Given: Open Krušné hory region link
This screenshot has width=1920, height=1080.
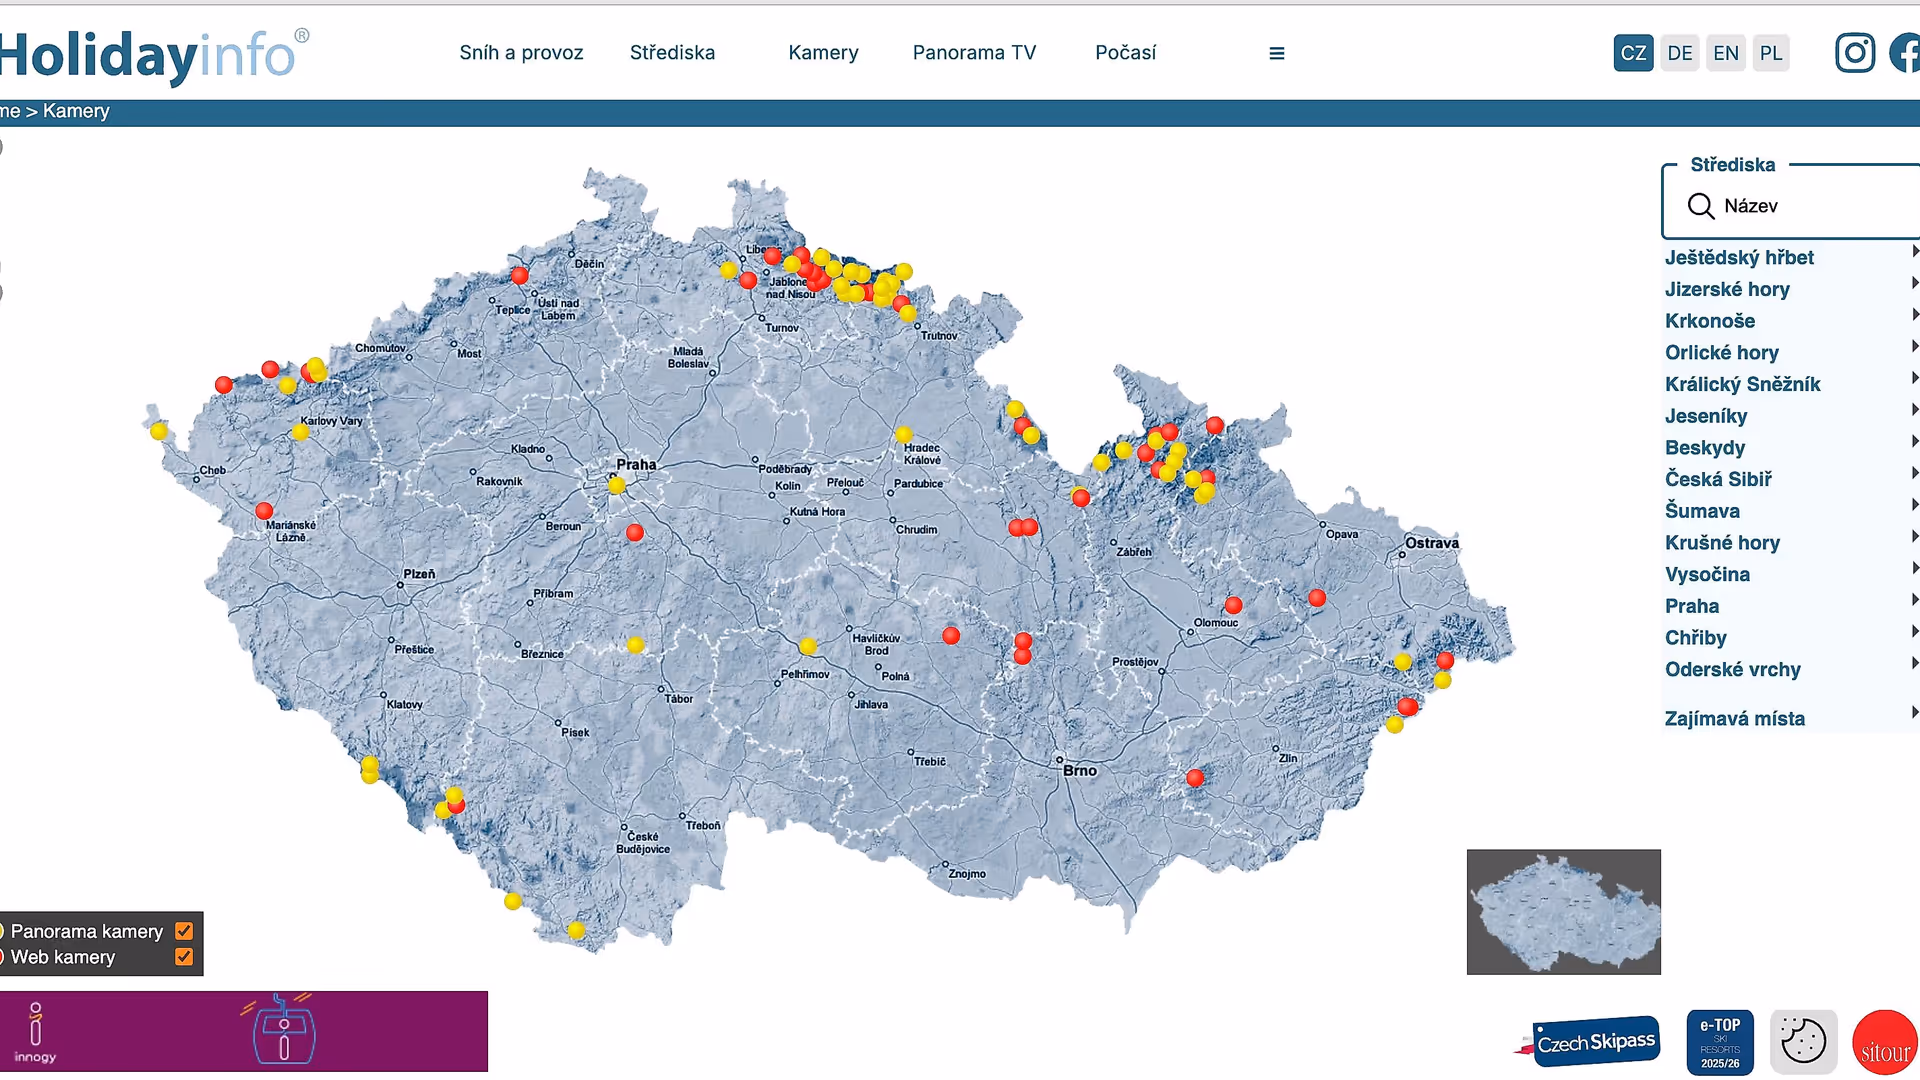Looking at the screenshot, I should [1722, 543].
